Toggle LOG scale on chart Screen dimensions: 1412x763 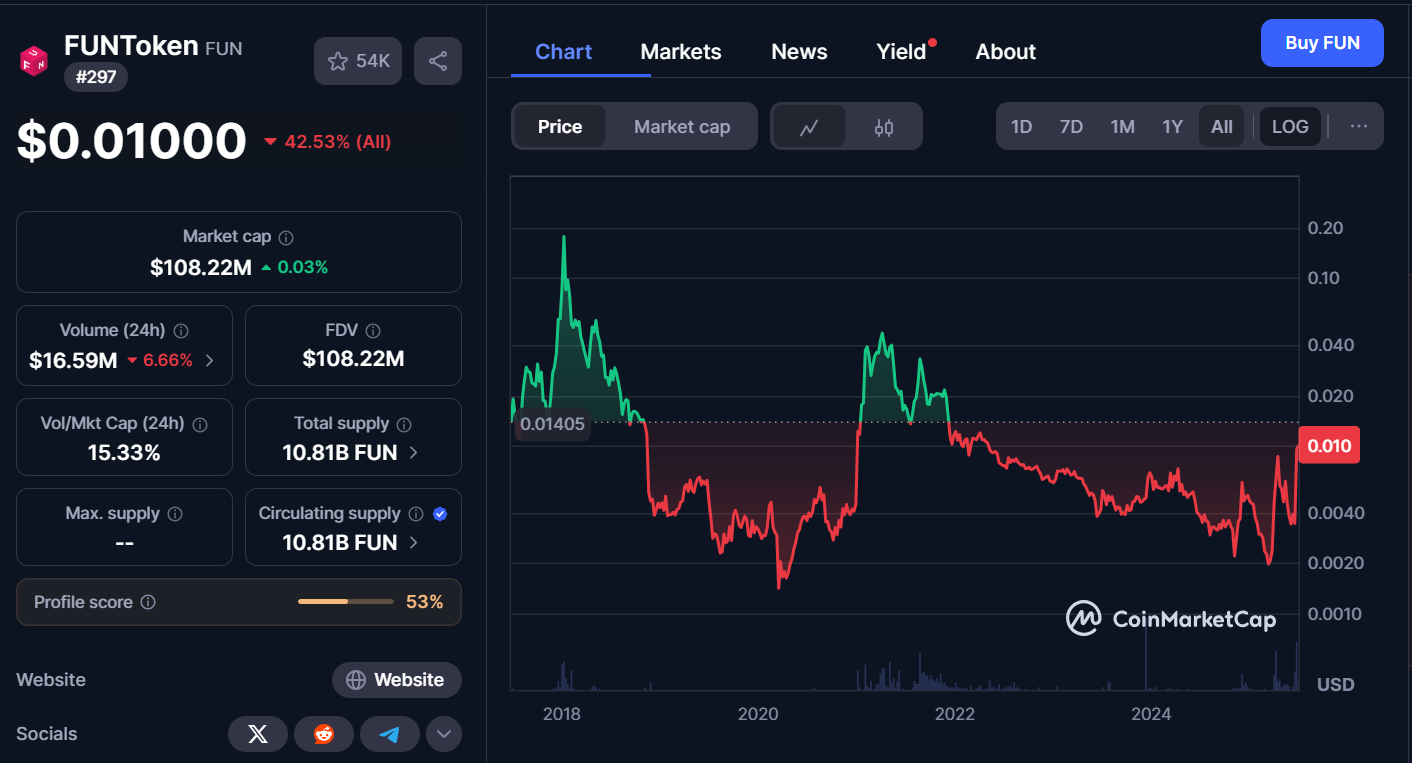tap(1290, 127)
